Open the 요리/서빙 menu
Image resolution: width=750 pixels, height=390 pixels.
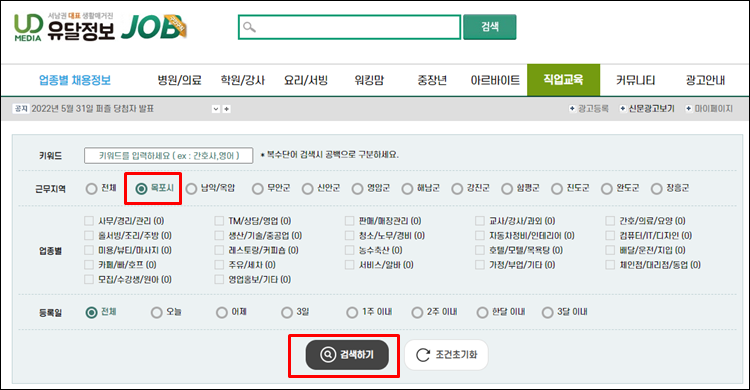click(306, 80)
